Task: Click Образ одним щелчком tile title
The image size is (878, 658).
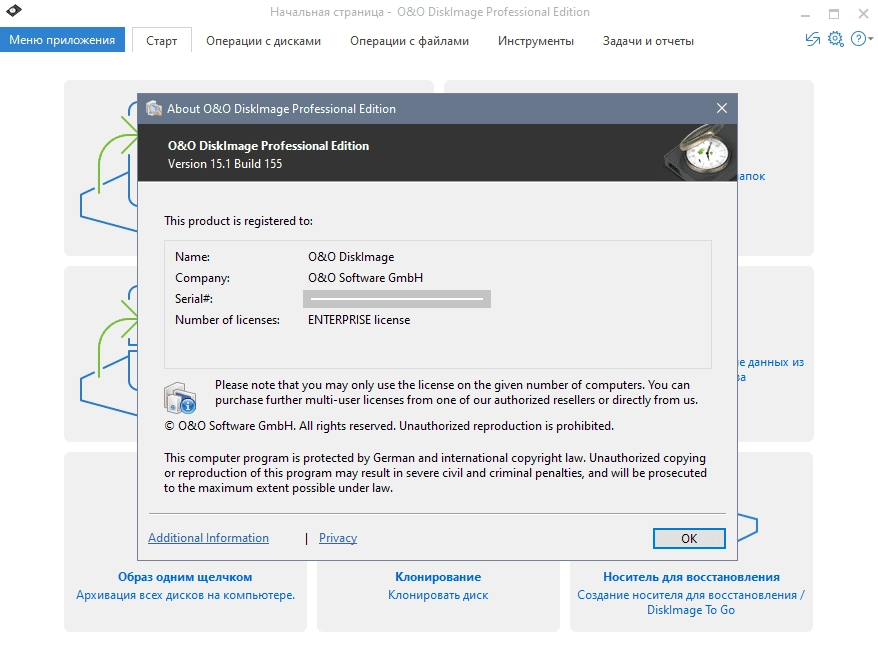Action: pos(185,577)
